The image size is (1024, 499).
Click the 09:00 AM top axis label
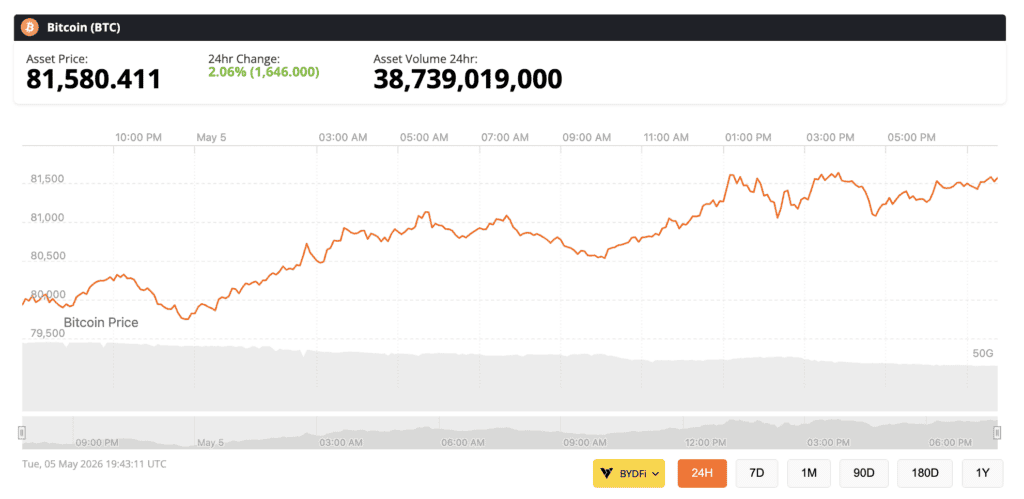point(586,137)
